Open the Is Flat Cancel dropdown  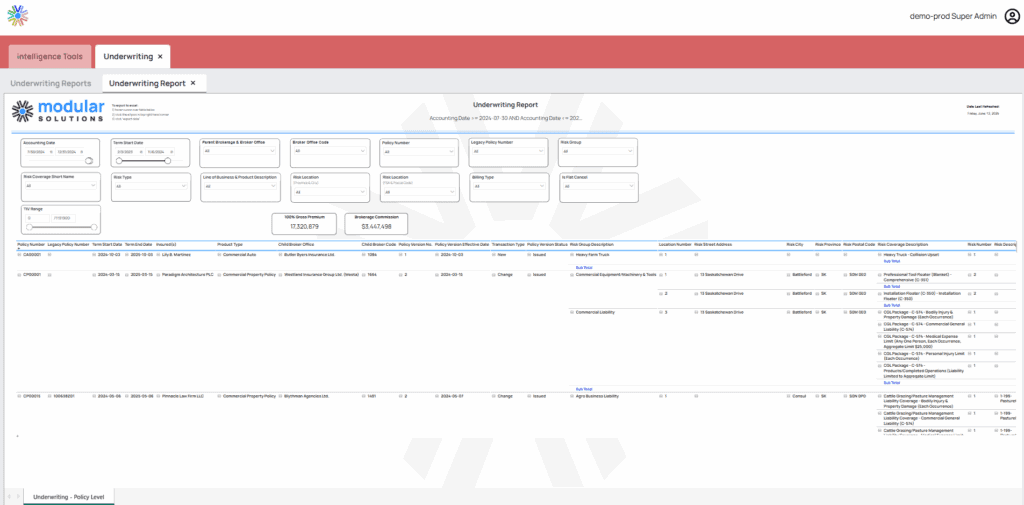(x=598, y=186)
